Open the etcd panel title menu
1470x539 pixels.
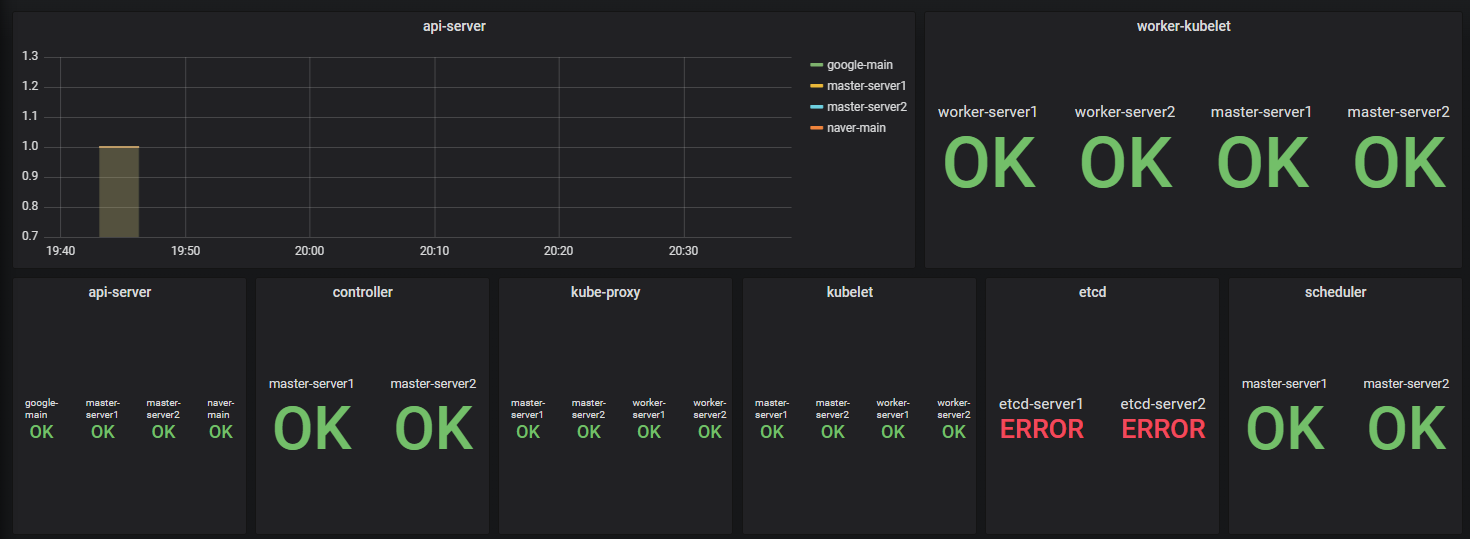pos(1092,292)
